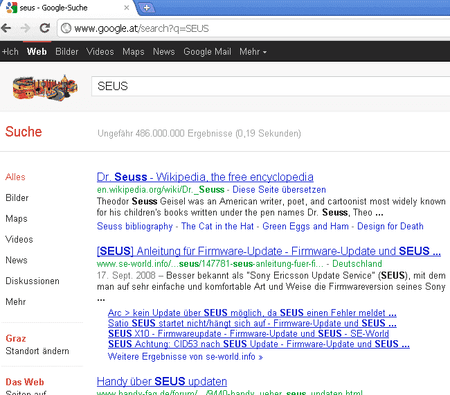Click the browser back arrow

coord(6,28)
